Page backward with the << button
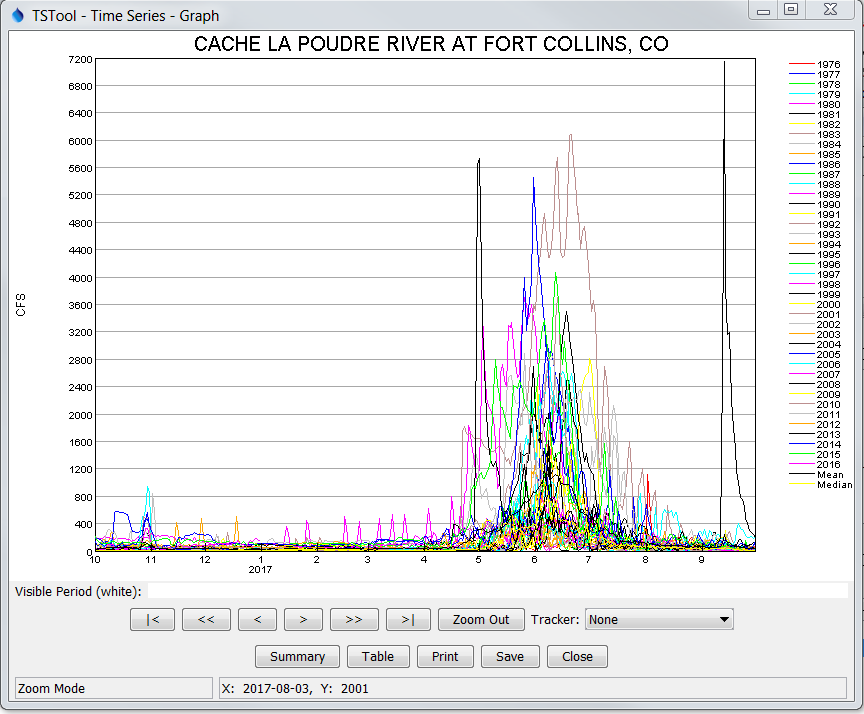 click(x=206, y=619)
